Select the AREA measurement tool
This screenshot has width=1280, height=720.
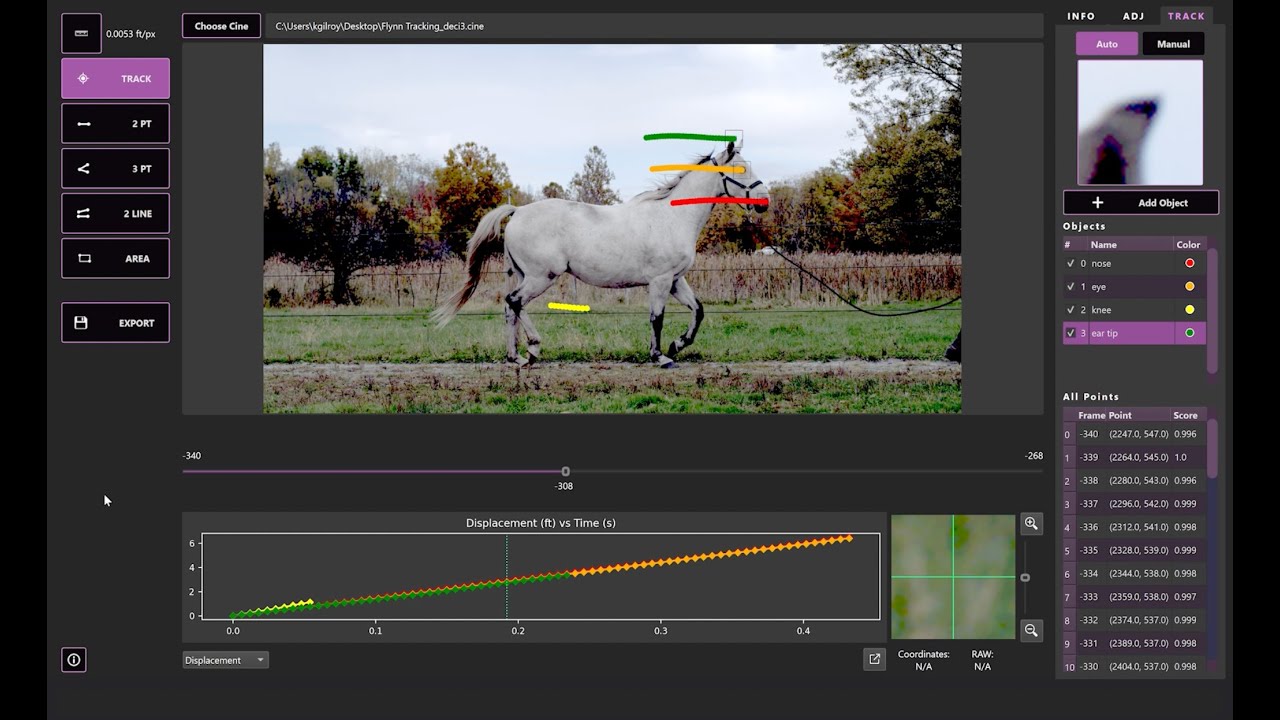(x=115, y=258)
